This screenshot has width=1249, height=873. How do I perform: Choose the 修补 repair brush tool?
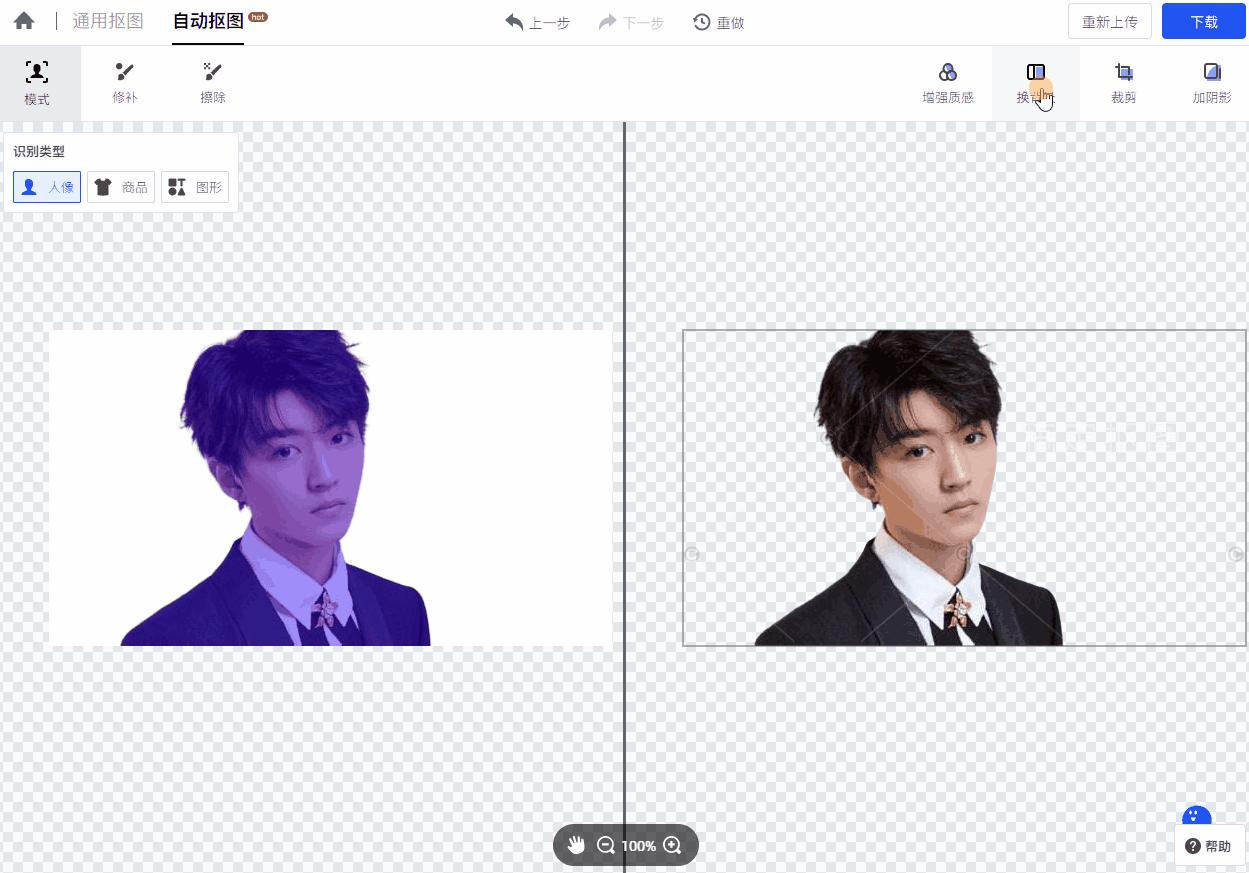[x=125, y=83]
